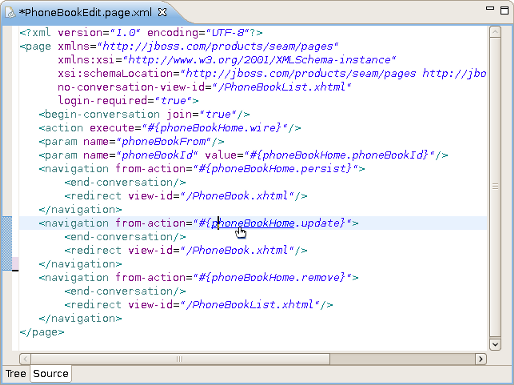Image resolution: width=514 pixels, height=385 pixels.
Task: Switch to the Tree tab
Action: [x=16, y=374]
